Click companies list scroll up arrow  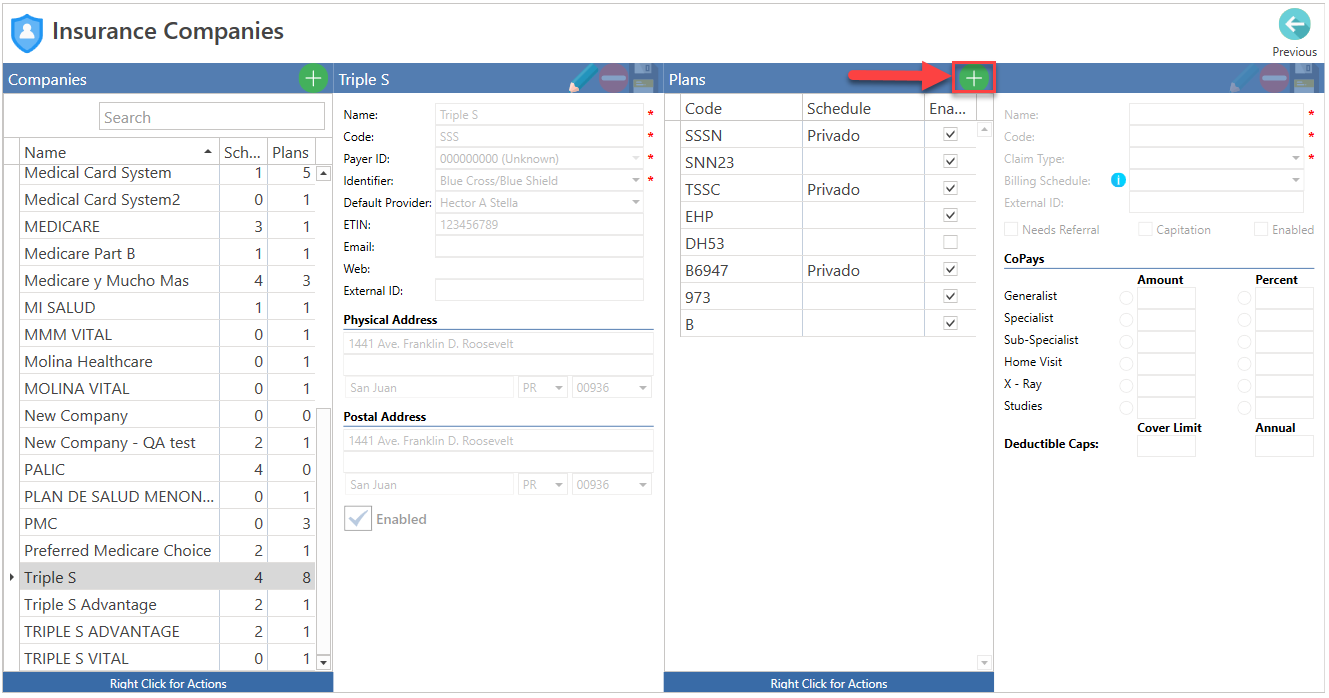pos(322,173)
